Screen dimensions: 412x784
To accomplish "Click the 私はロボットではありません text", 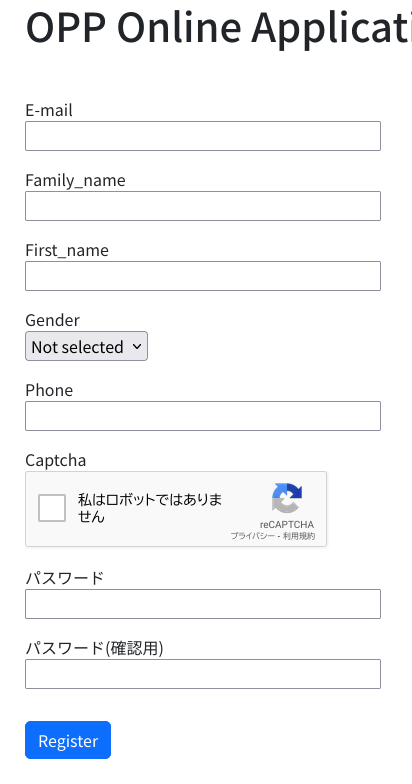I will tap(150, 508).
